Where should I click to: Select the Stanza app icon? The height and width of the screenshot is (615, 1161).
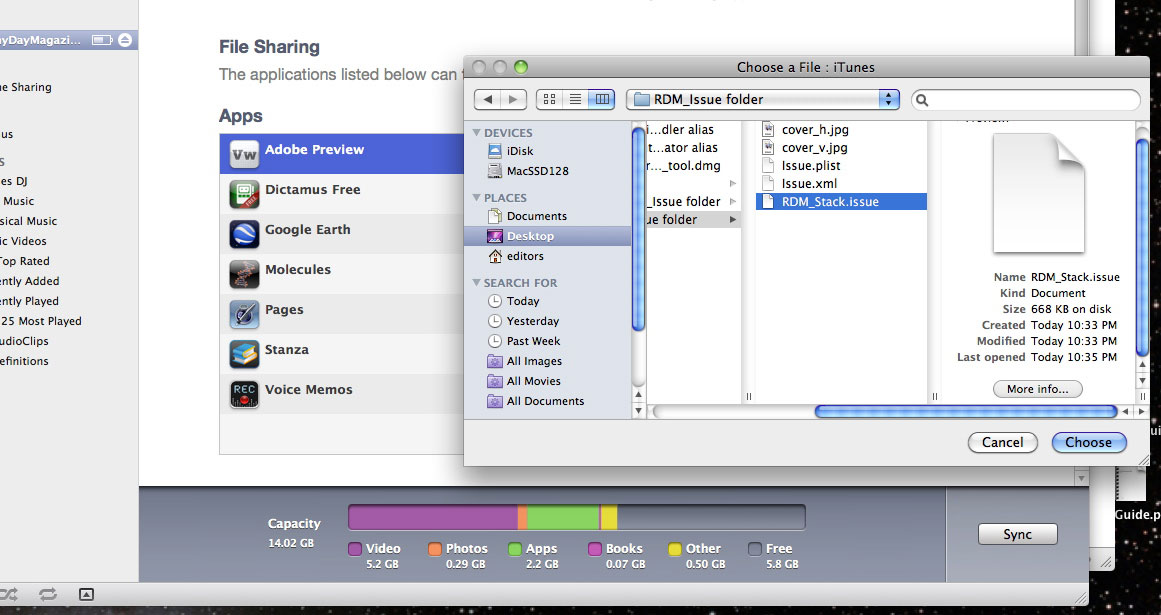(x=244, y=354)
